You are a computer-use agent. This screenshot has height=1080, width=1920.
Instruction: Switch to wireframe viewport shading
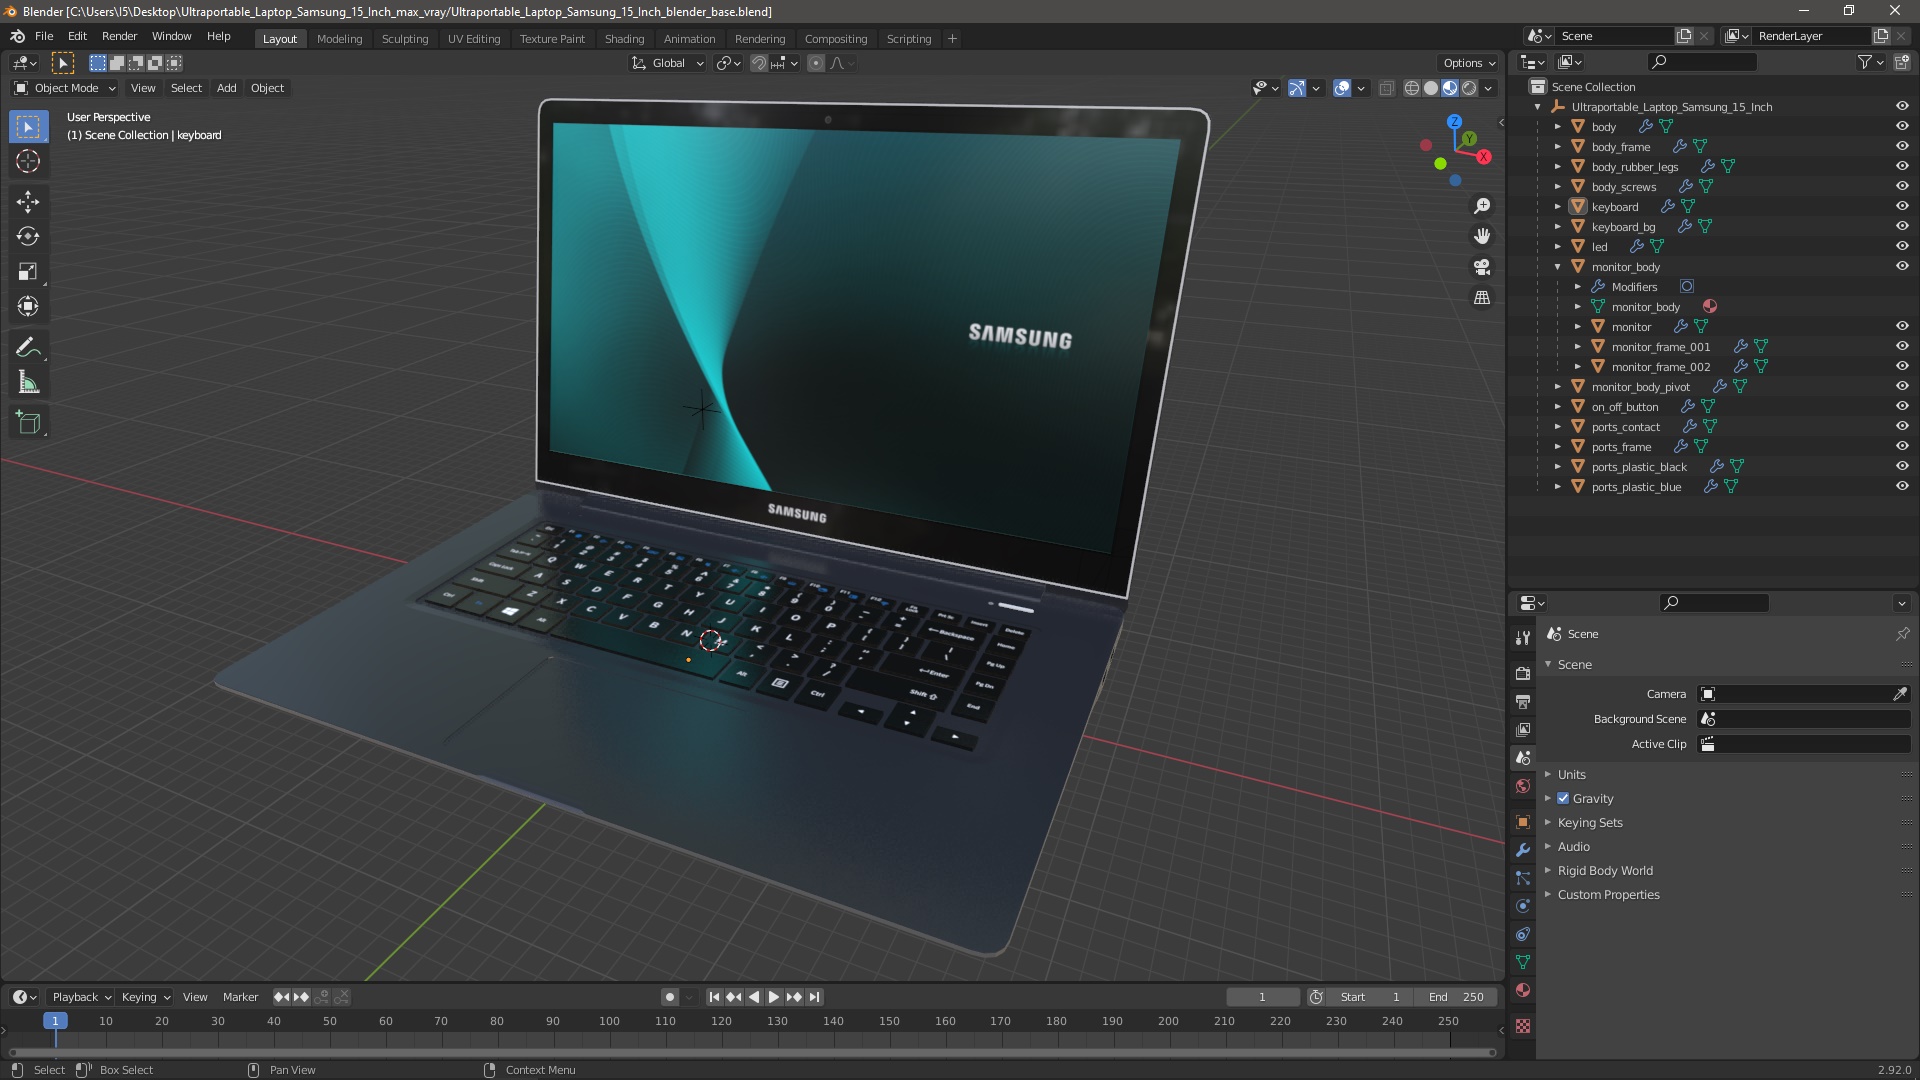1412,88
